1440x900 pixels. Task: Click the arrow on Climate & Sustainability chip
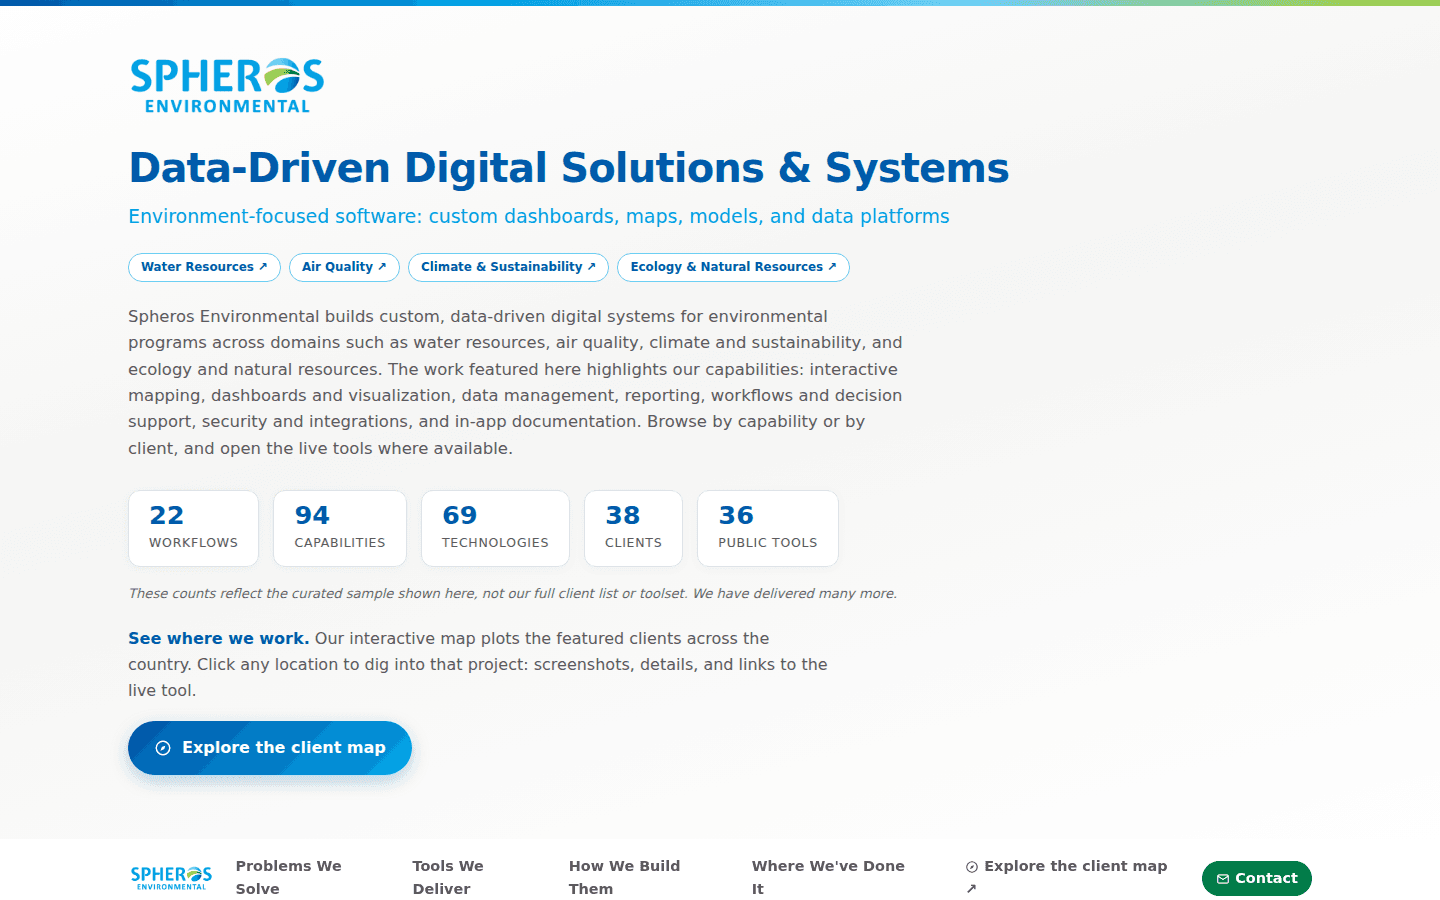591,267
